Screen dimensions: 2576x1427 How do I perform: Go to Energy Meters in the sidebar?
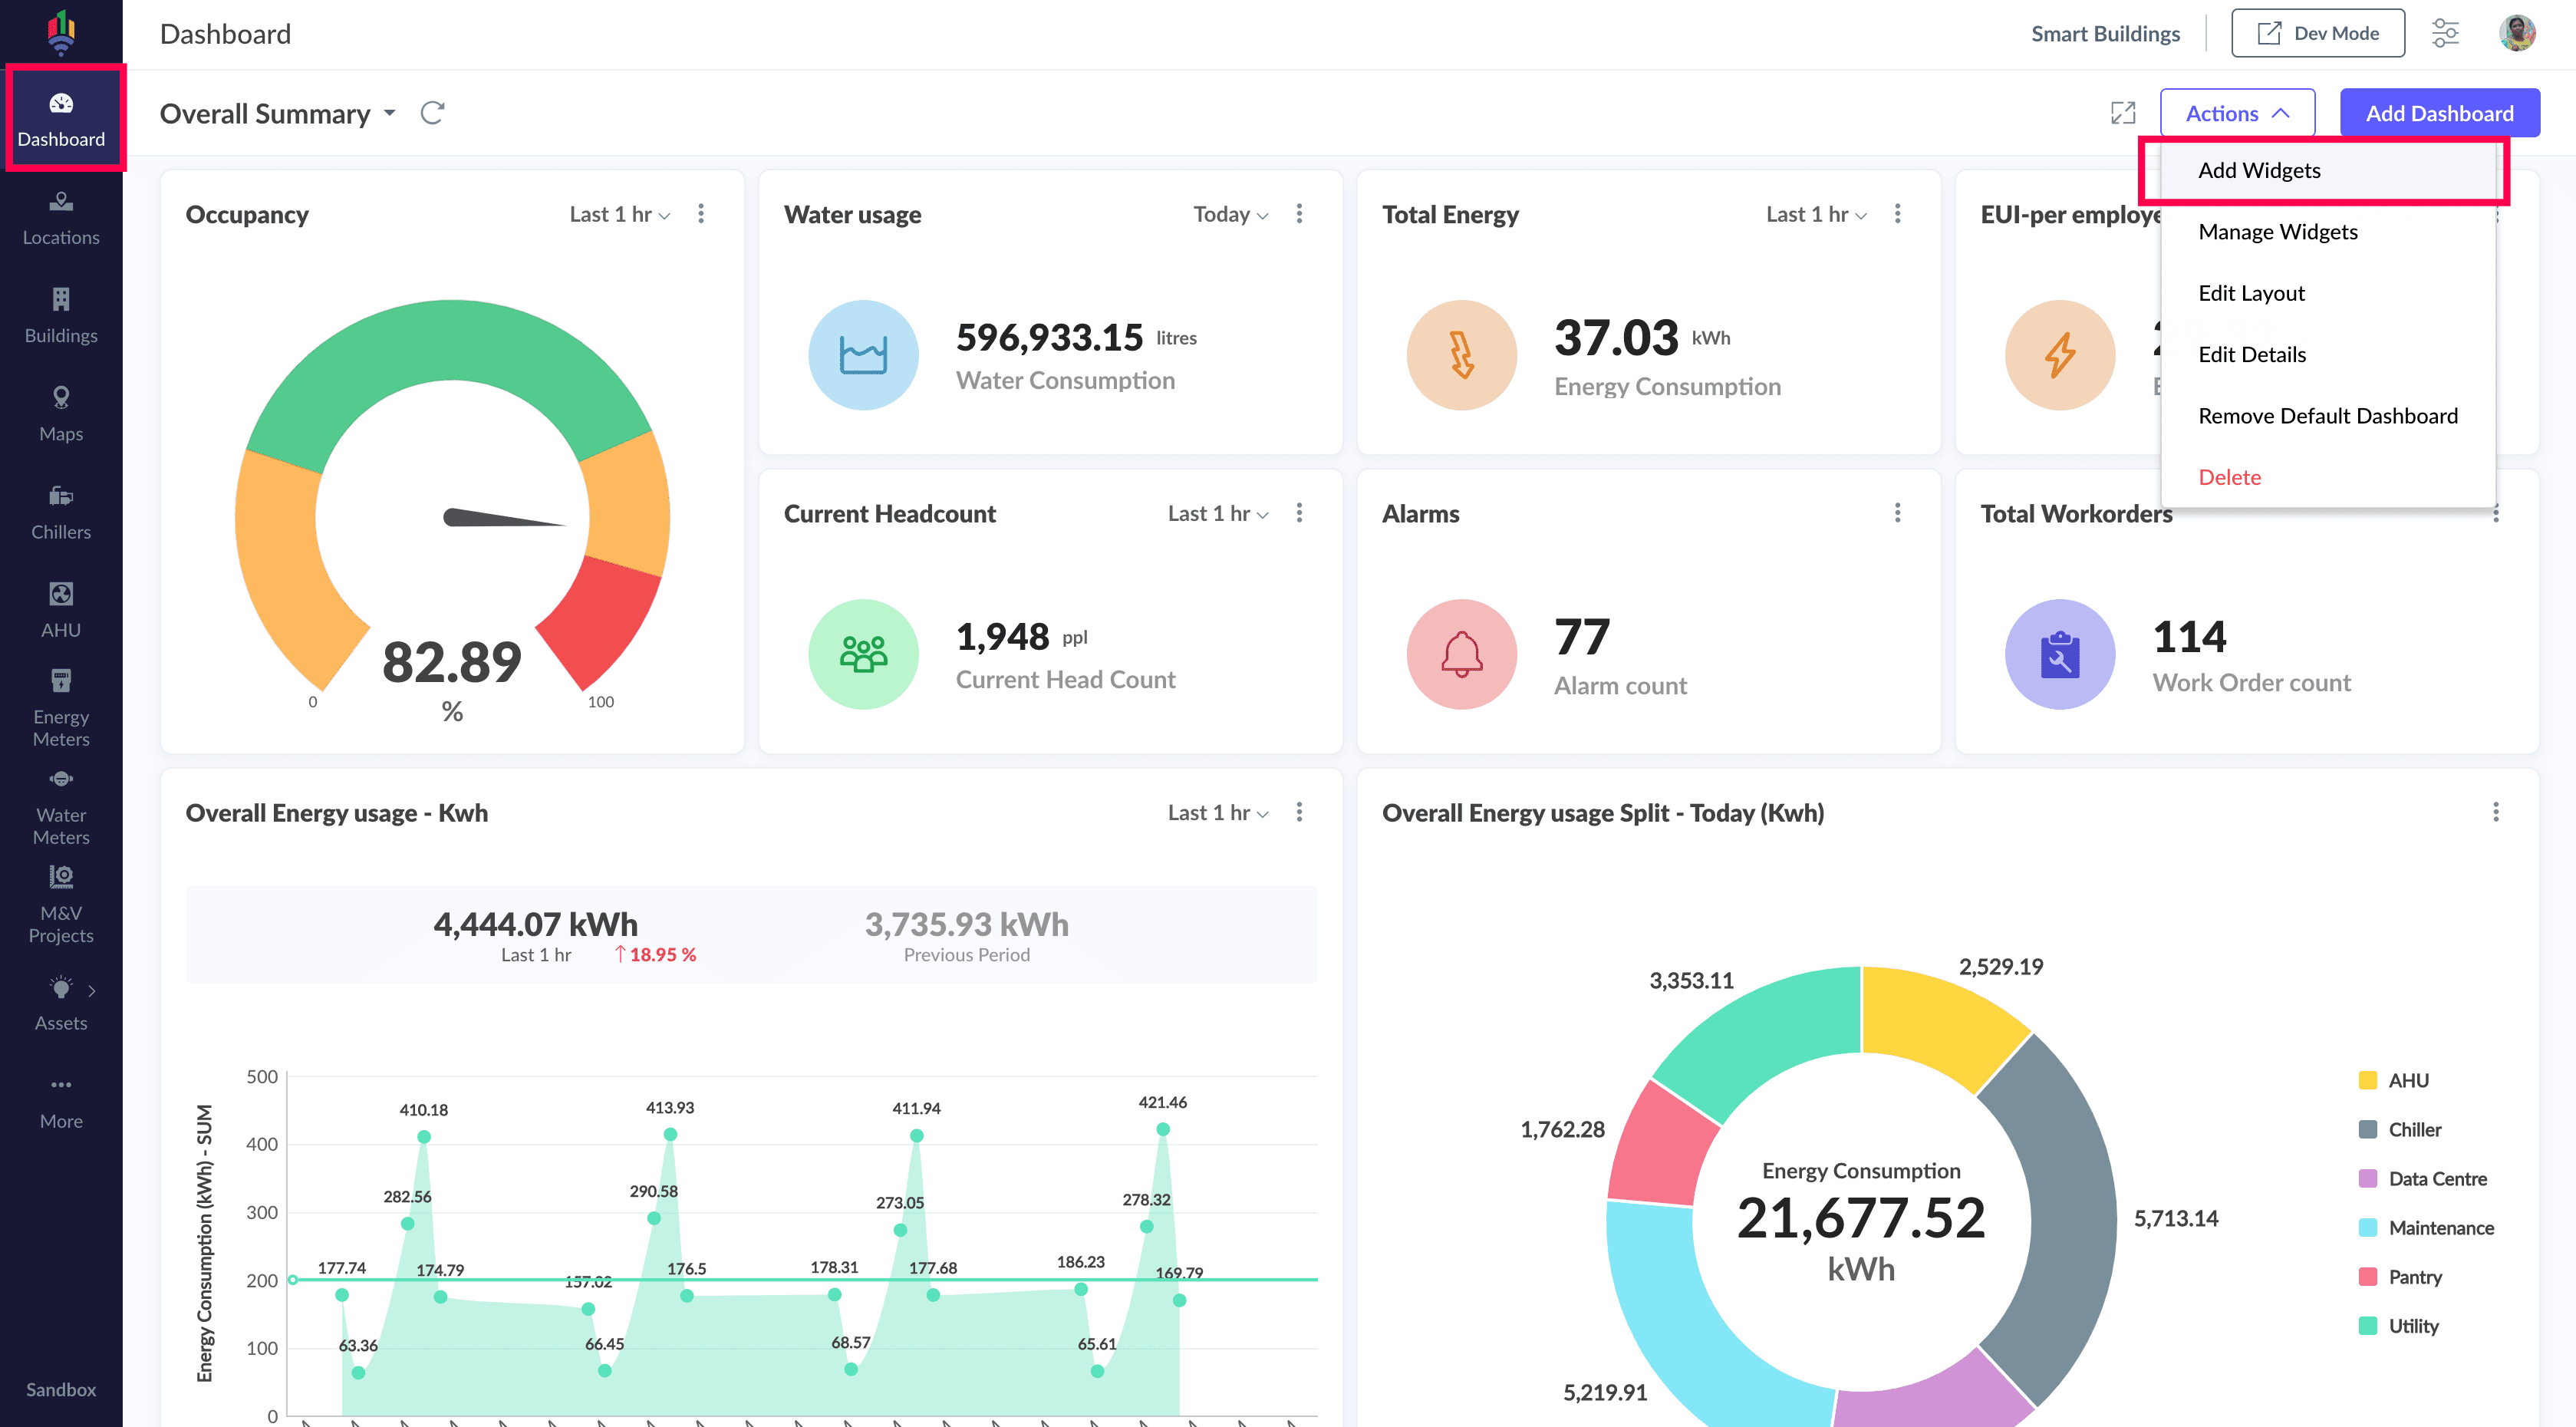(x=61, y=707)
